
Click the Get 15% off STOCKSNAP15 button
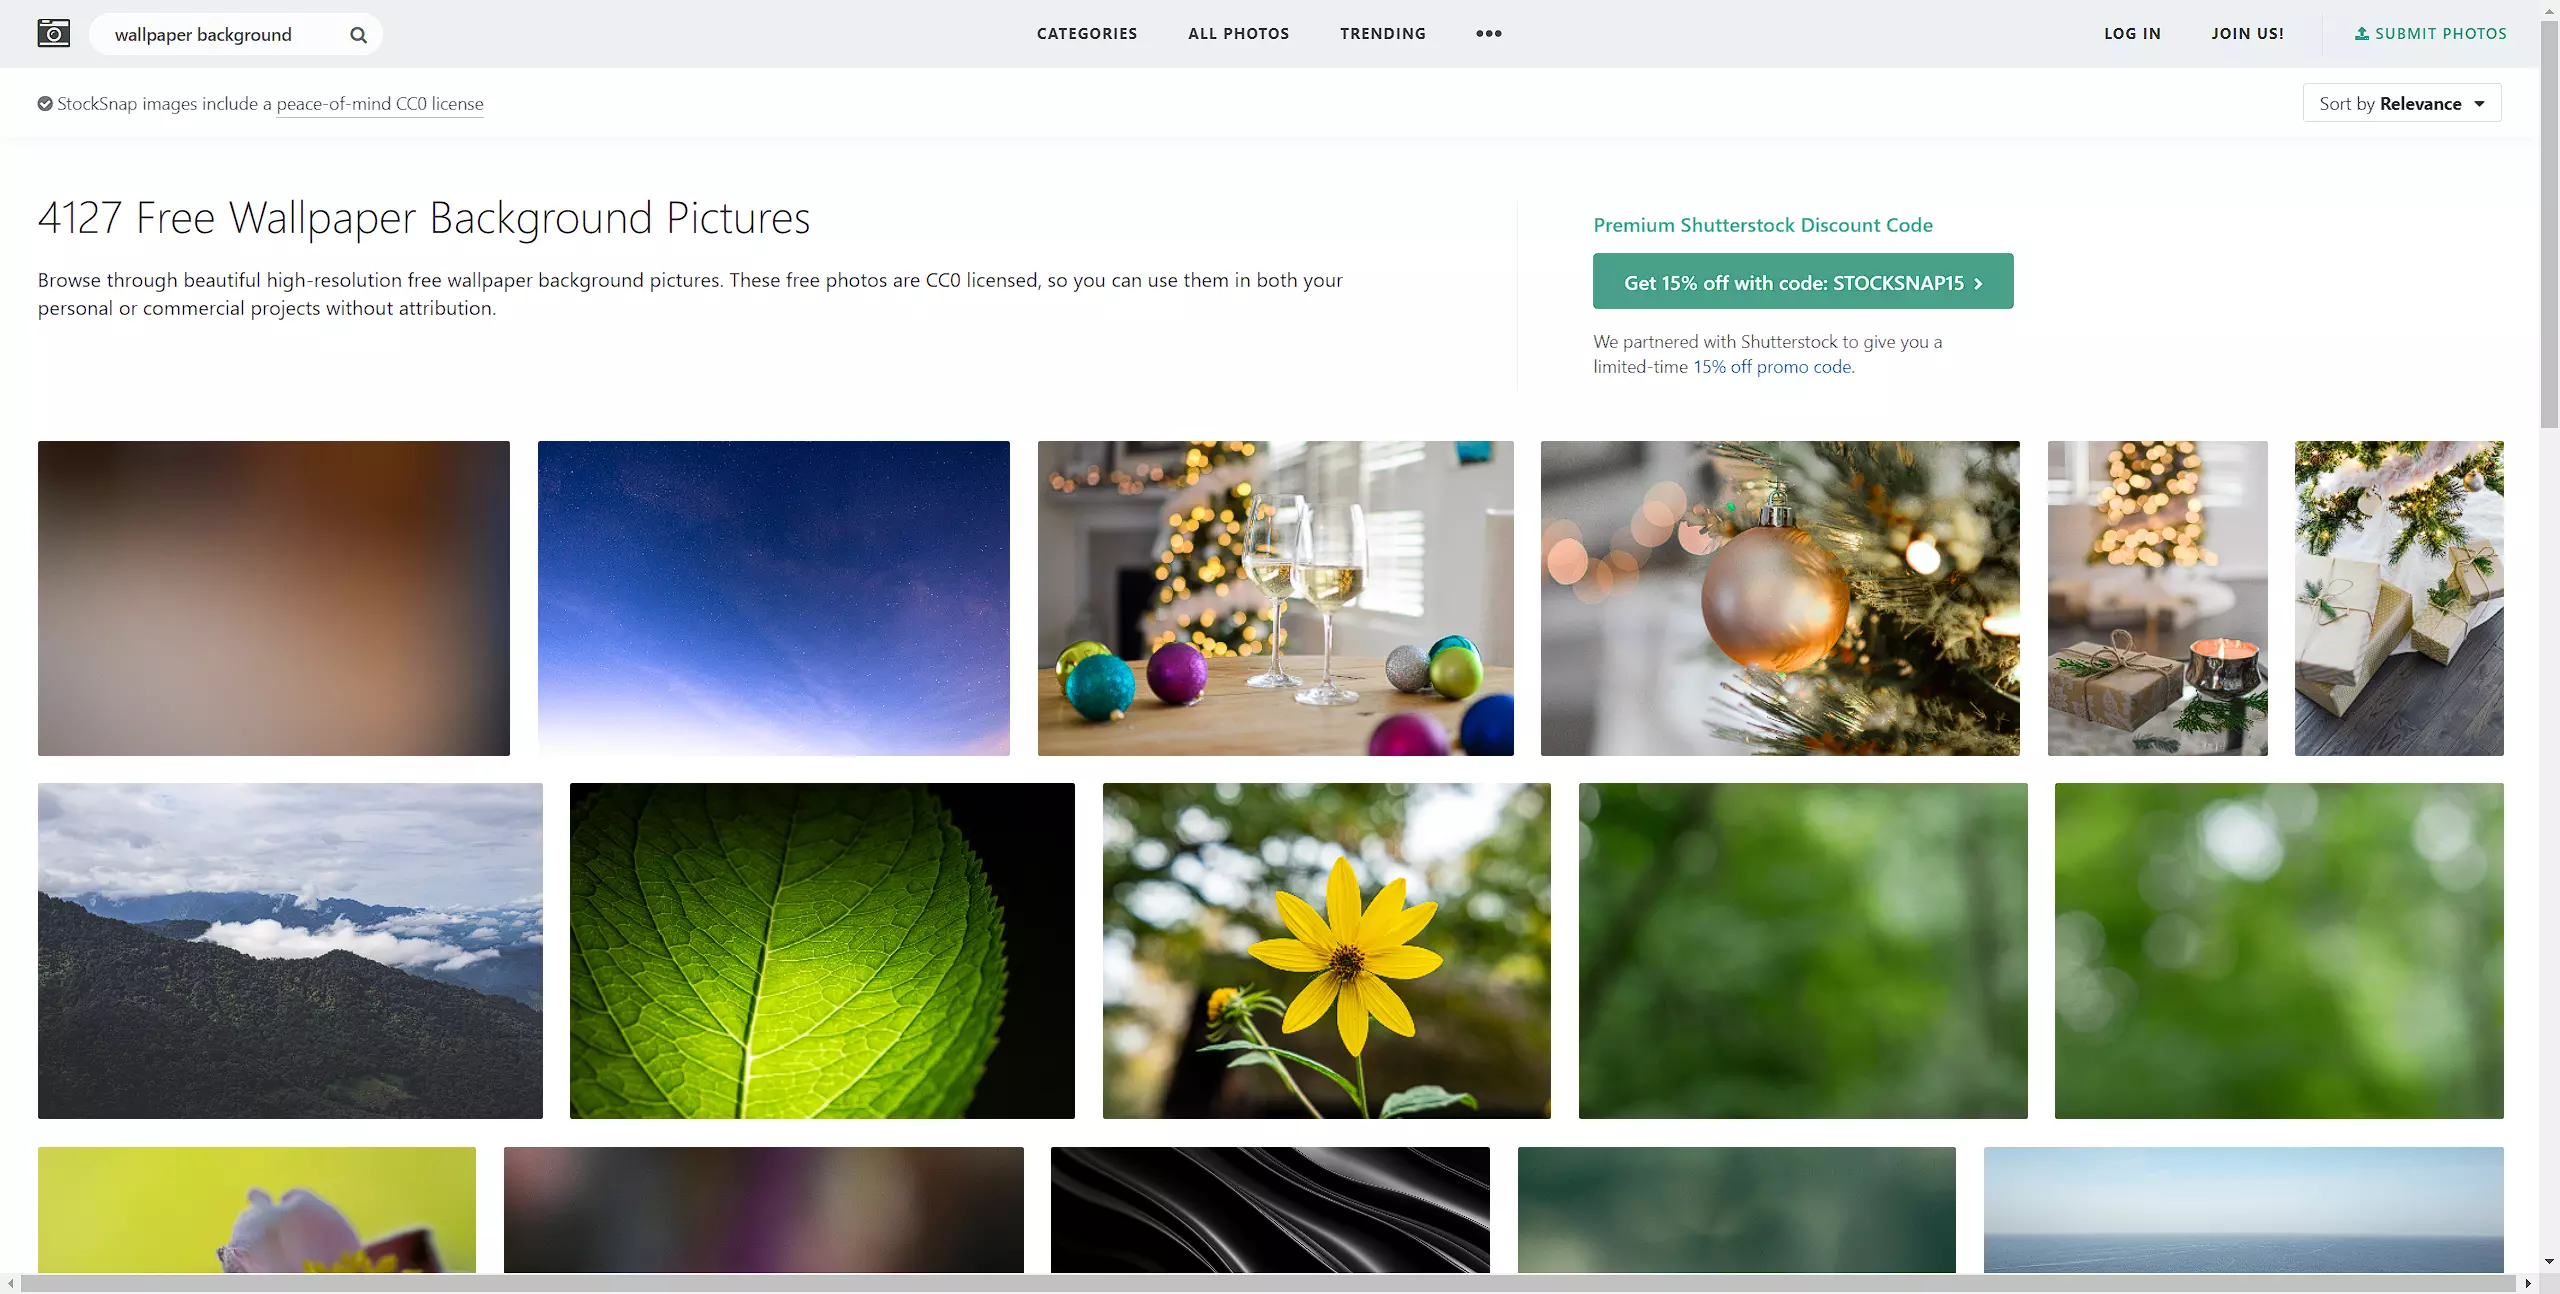(1802, 282)
